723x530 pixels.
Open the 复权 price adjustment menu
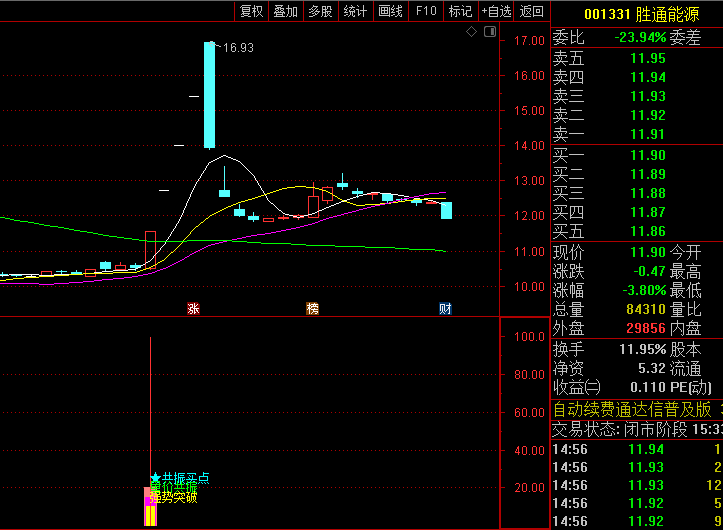[251, 11]
